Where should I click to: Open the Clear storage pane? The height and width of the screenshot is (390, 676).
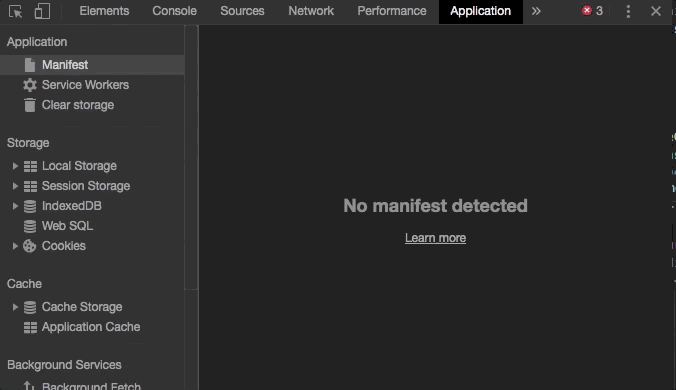[78, 105]
